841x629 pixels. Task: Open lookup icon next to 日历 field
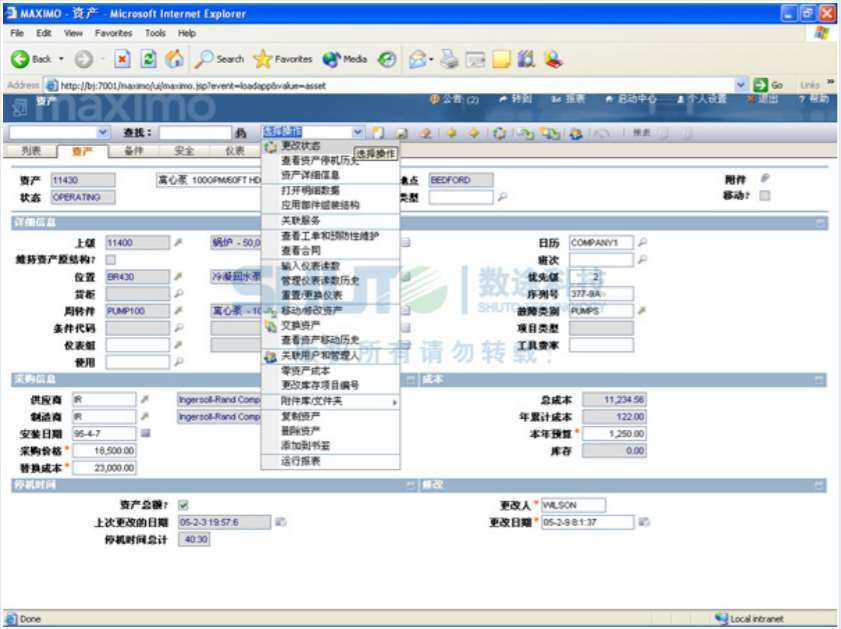pos(643,242)
